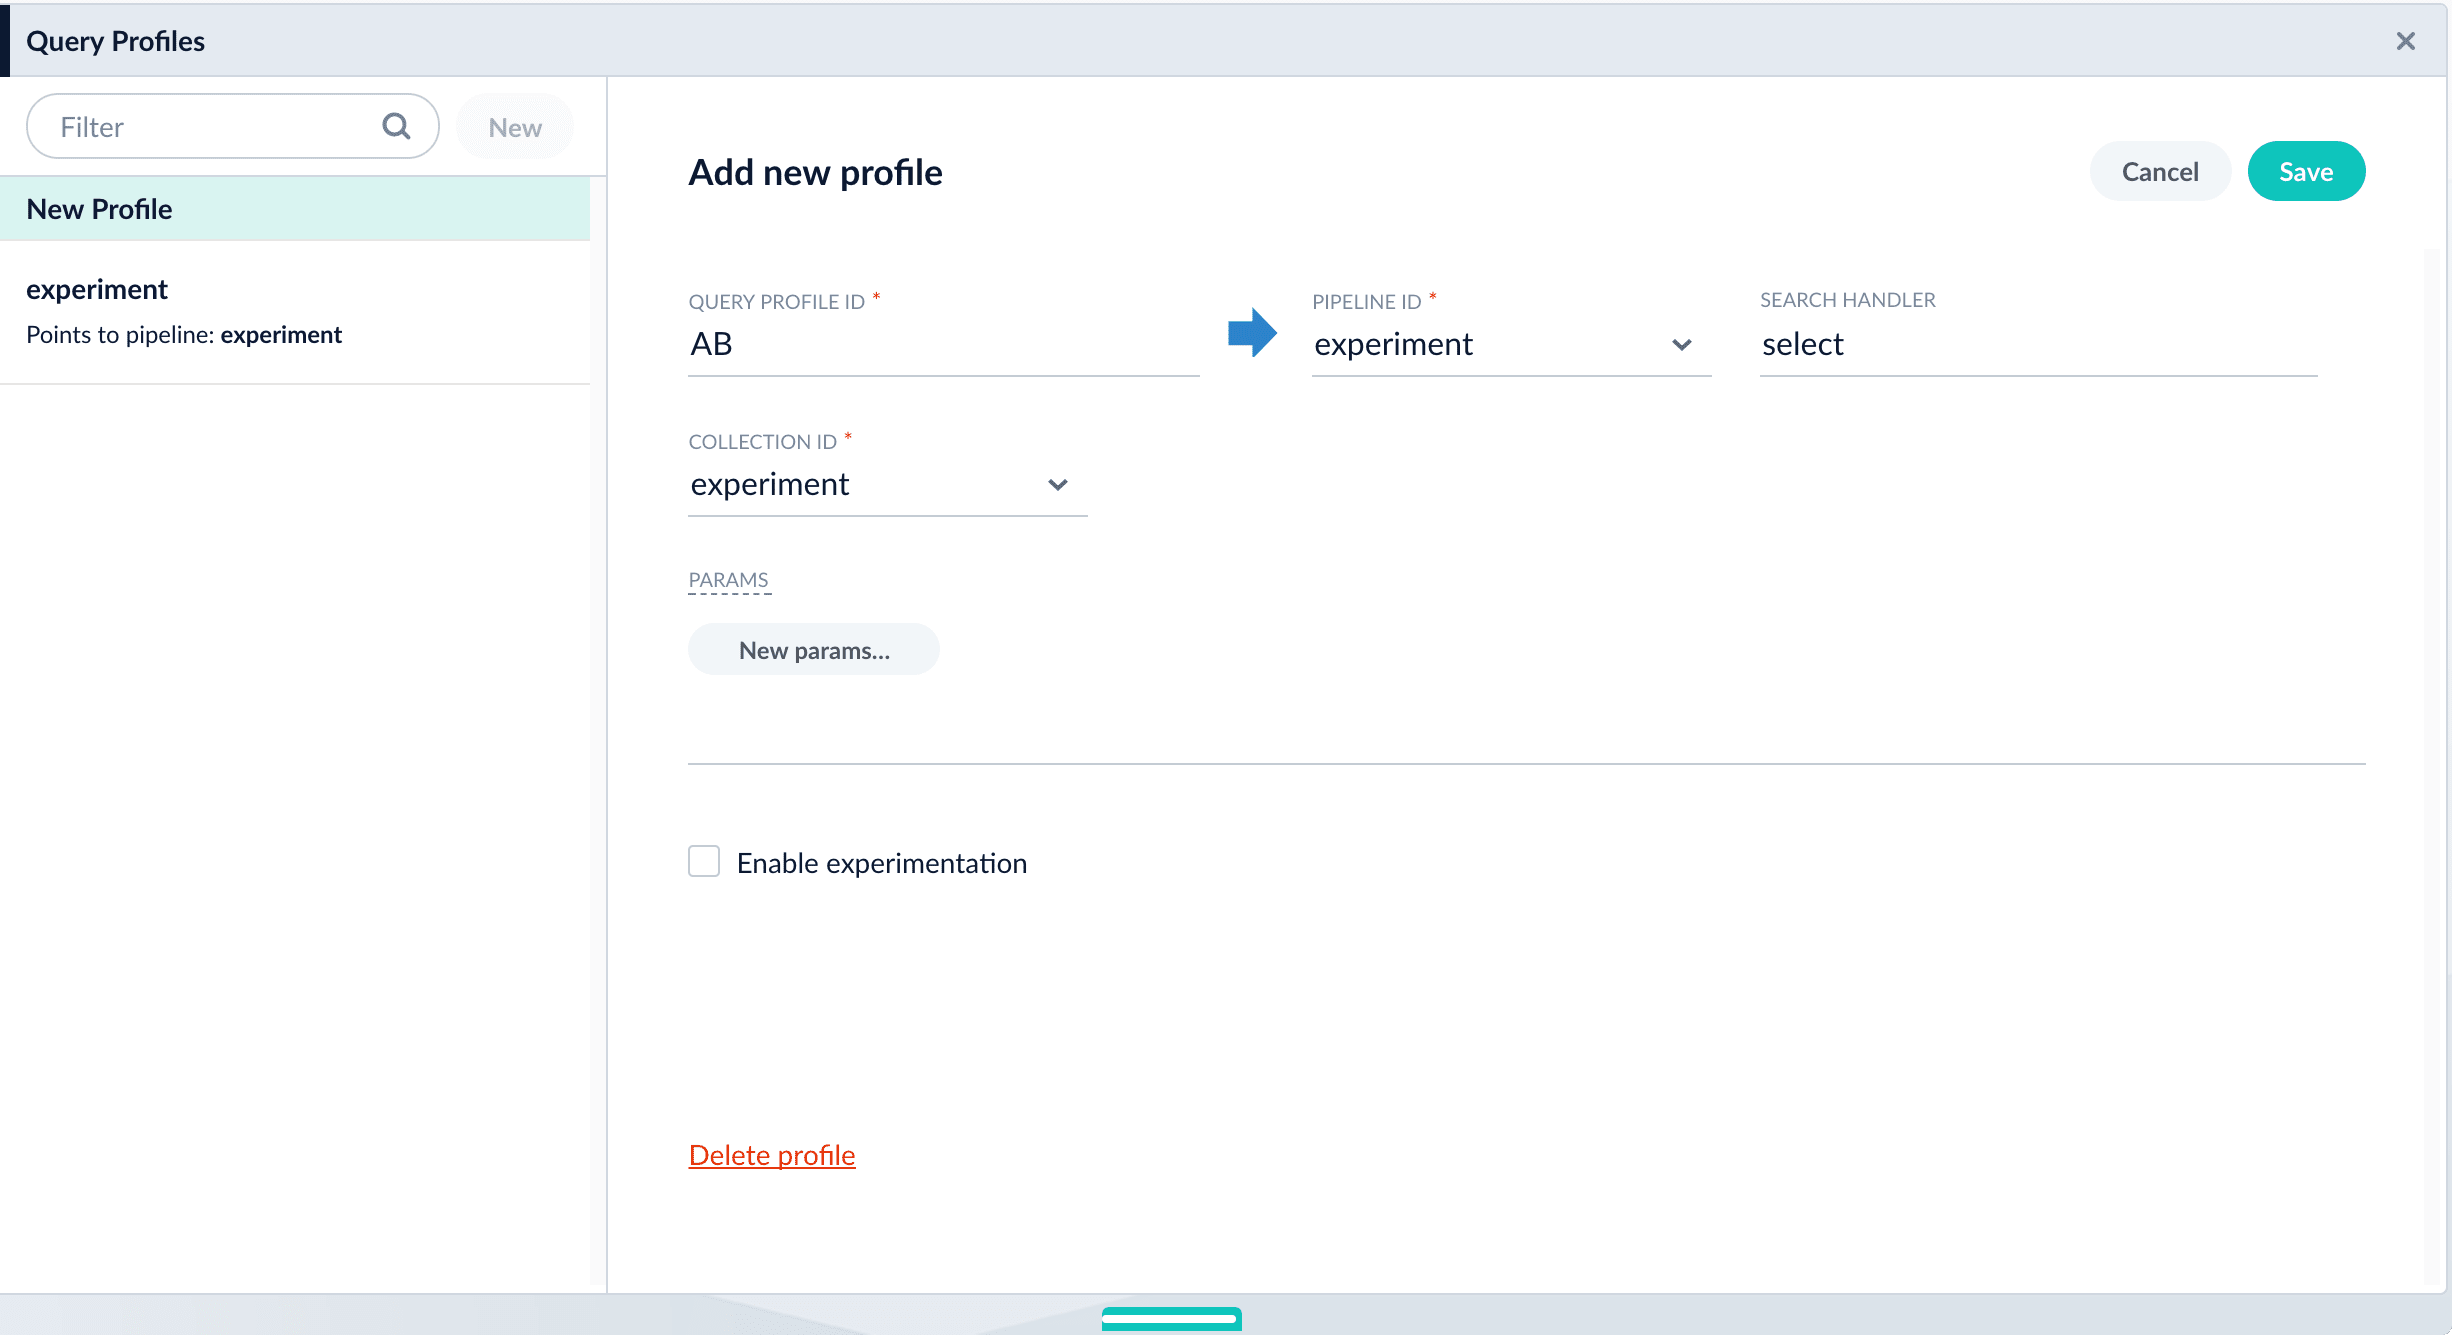Close the Query Profiles panel

pos(2405,41)
